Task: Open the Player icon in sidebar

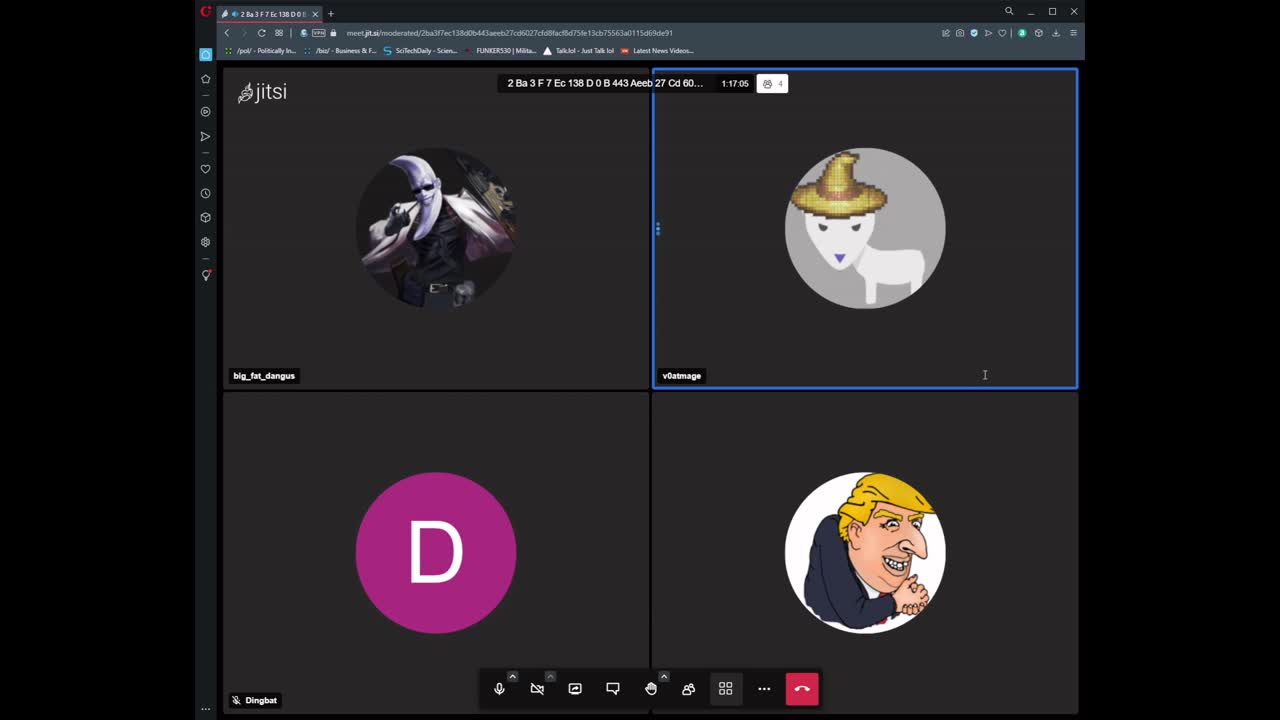Action: tap(206, 112)
